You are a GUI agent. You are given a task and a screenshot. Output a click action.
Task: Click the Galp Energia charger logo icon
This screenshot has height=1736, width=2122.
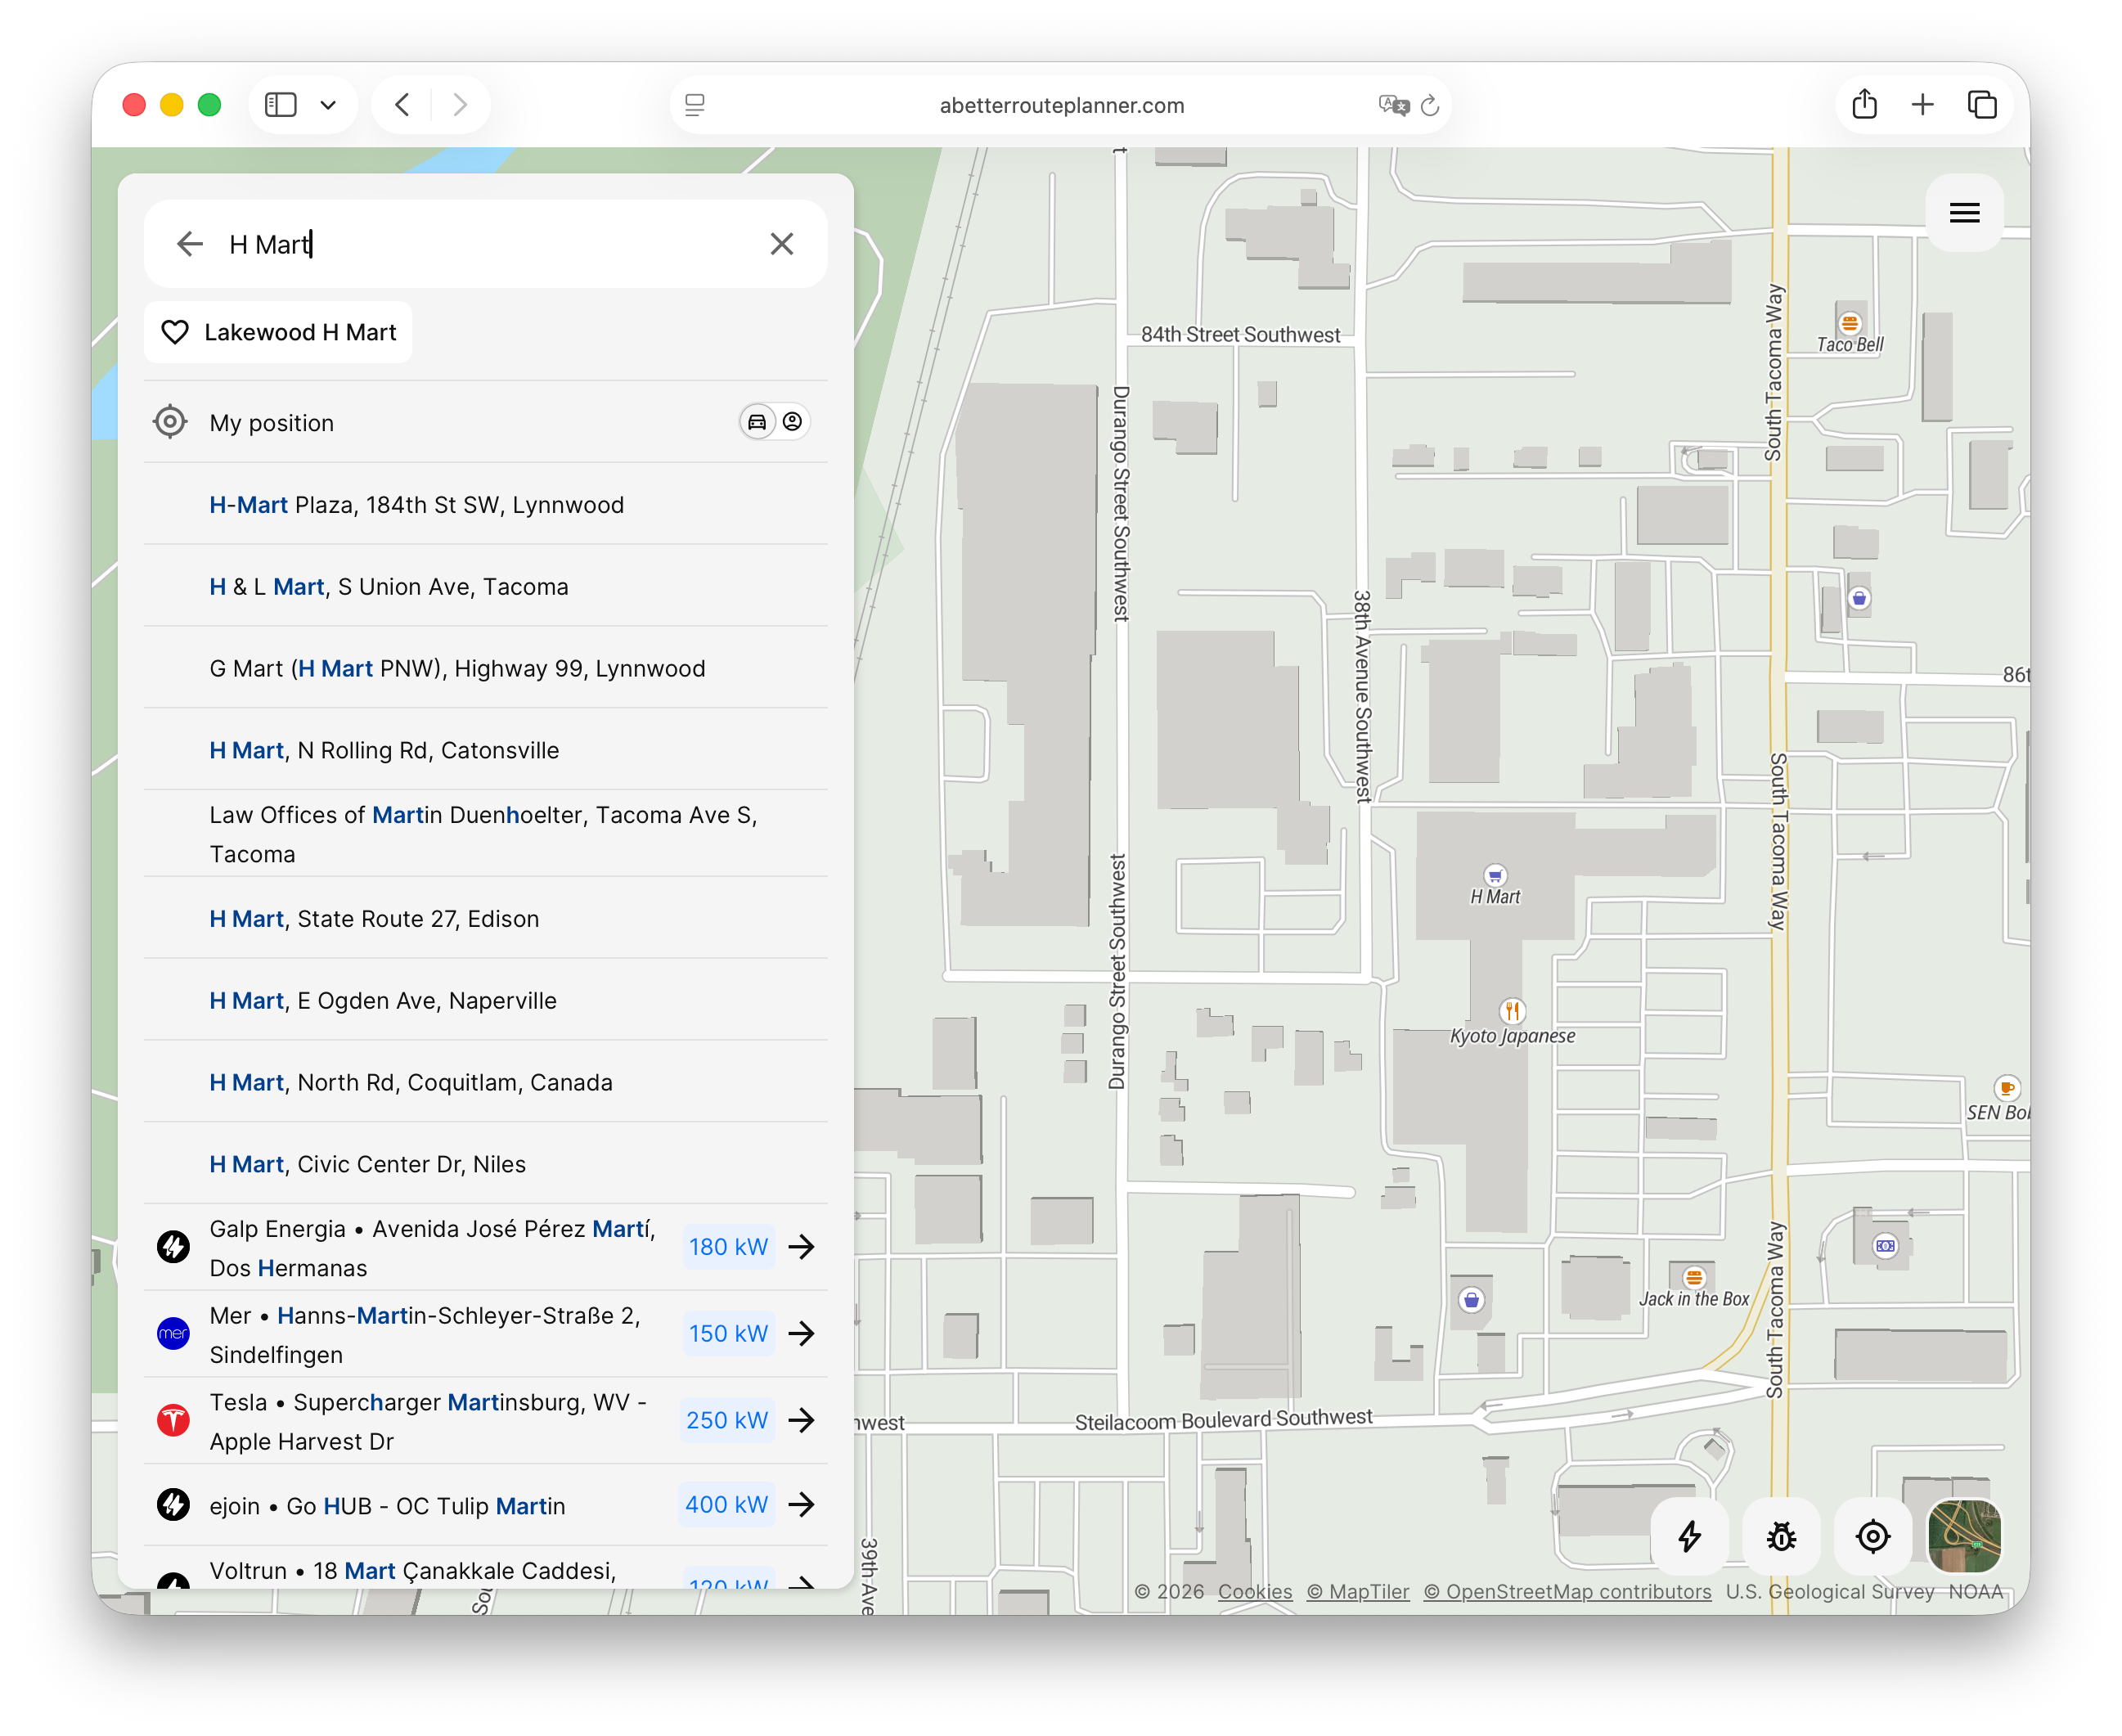pos(174,1247)
